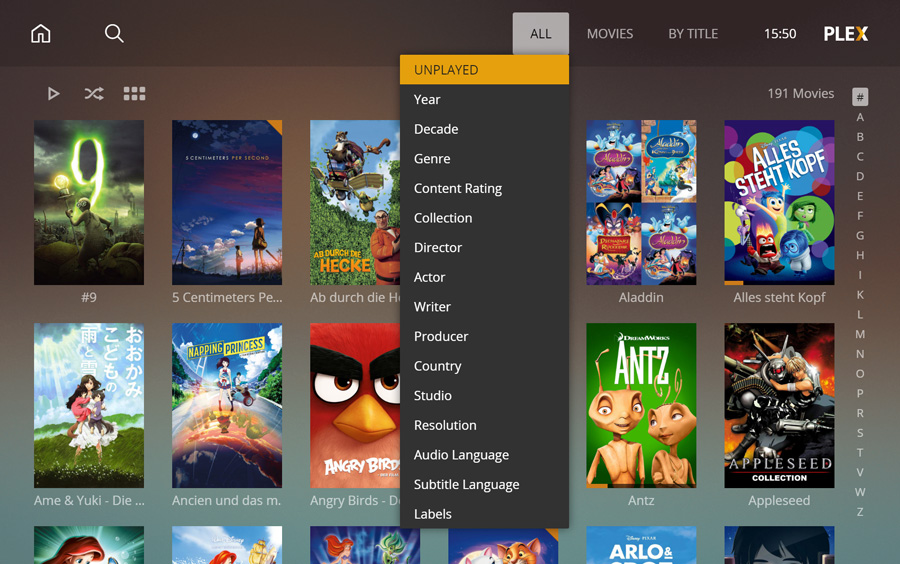
Task: Open the Napping Princess poster
Action: coord(227,406)
